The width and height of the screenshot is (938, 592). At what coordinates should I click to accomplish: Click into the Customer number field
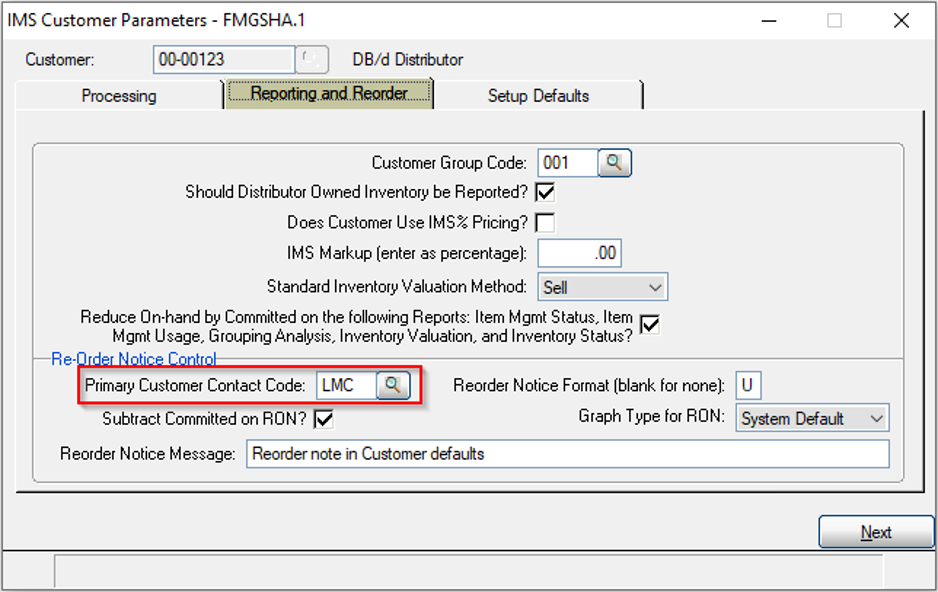(x=224, y=59)
